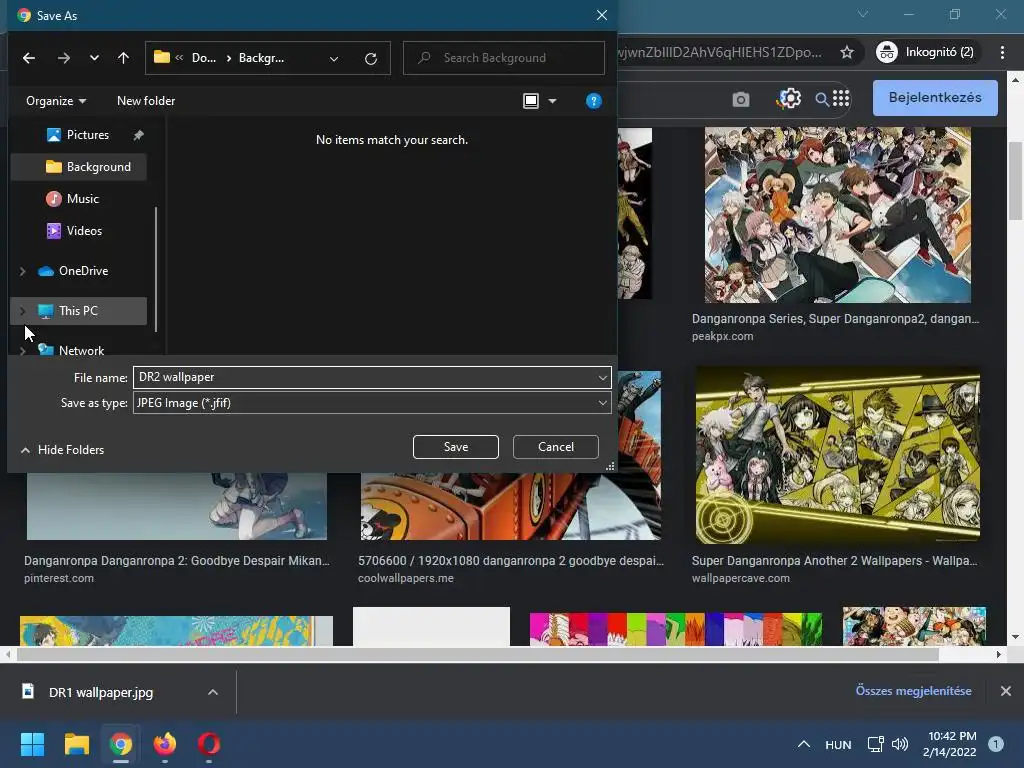
Task: Select Network in navigation pane
Action: pos(81,350)
